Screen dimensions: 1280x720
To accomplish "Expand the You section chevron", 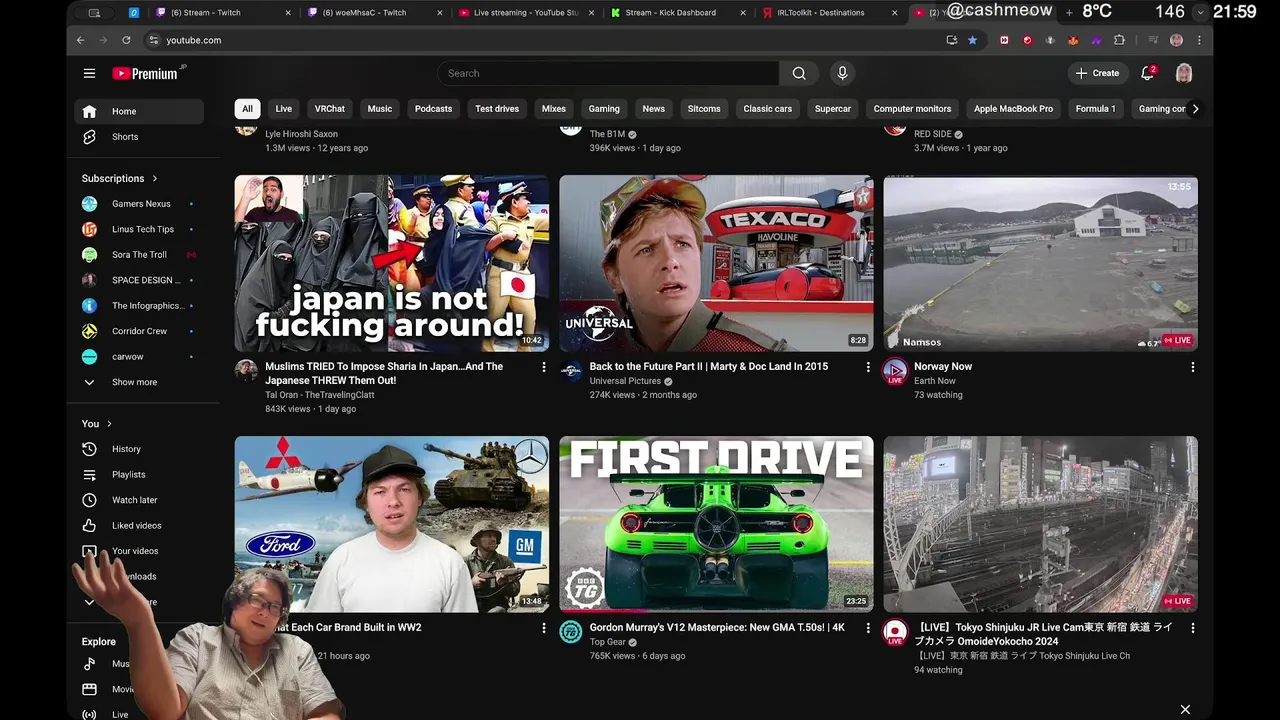I will [109, 424].
